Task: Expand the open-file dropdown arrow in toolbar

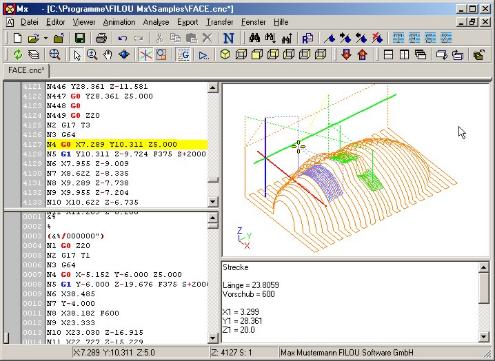Action: pos(45,38)
